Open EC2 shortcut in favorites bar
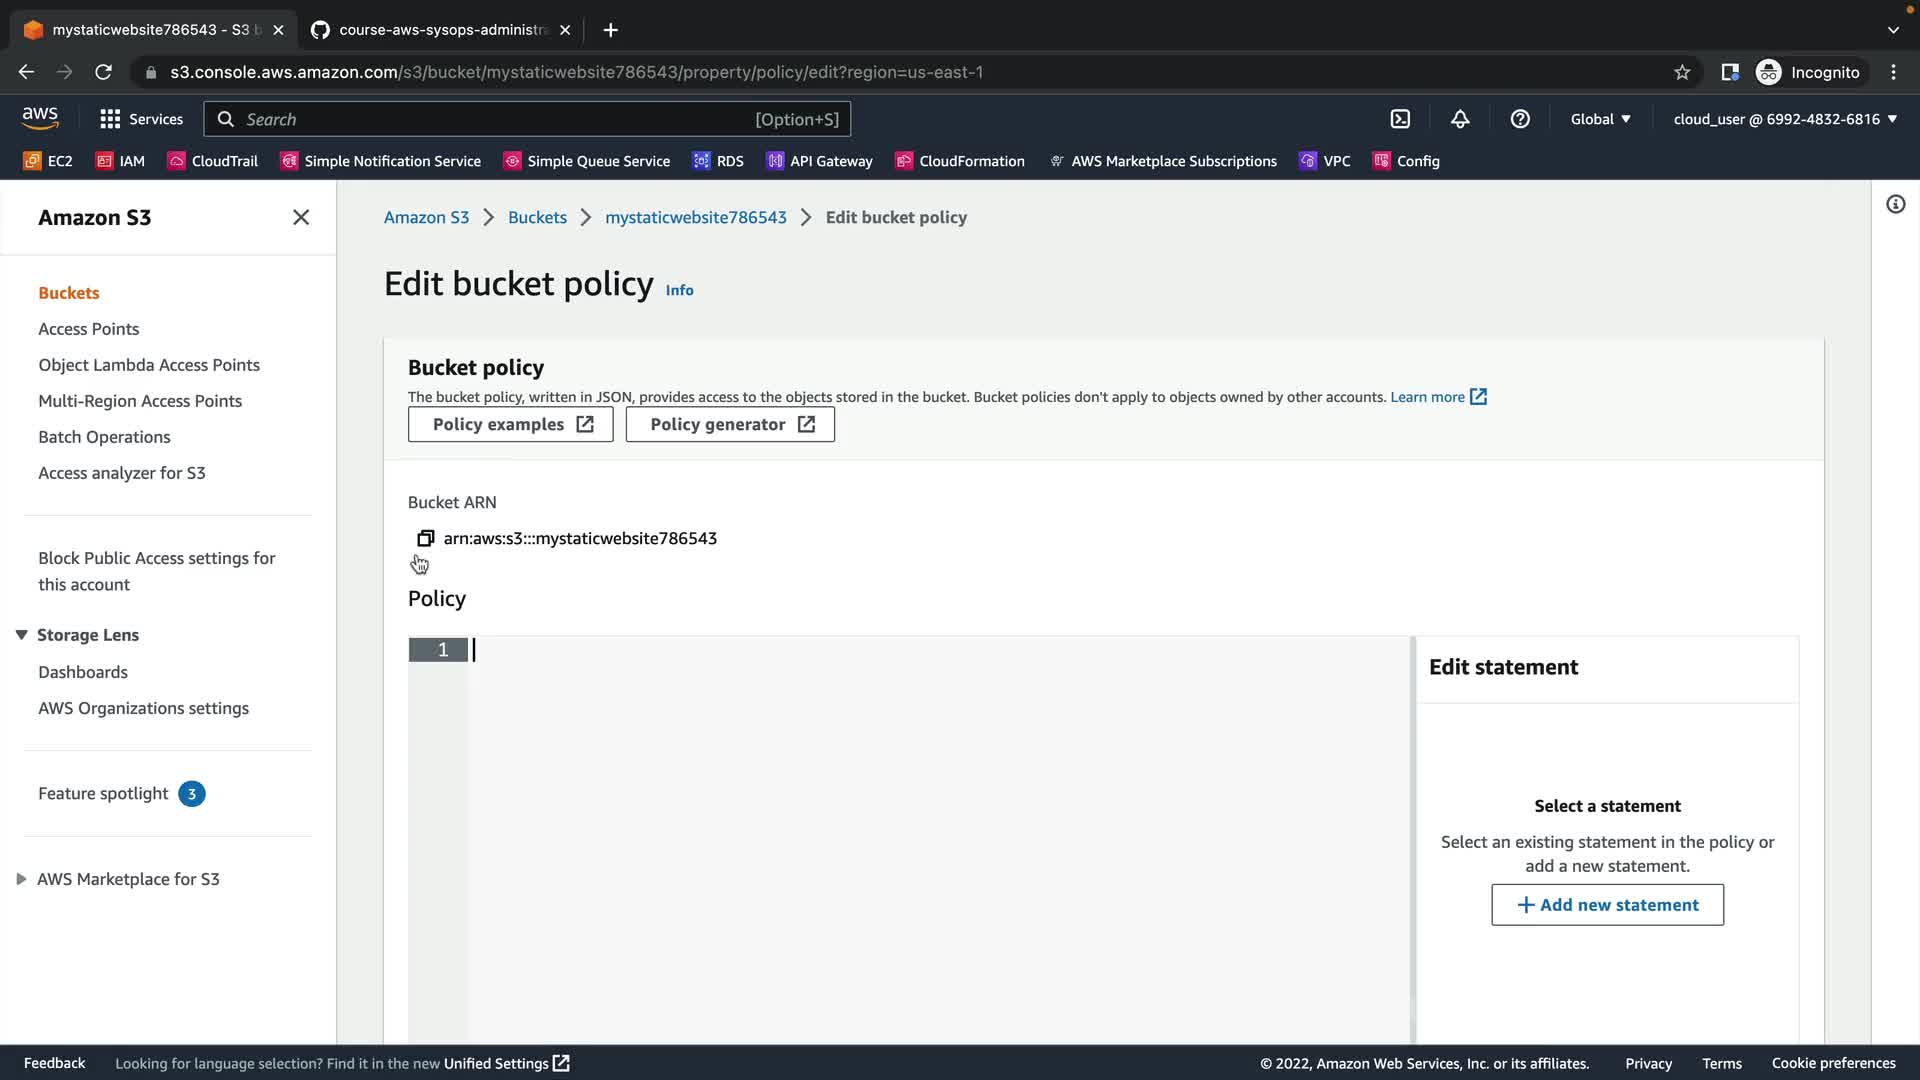1920x1080 pixels. click(48, 161)
